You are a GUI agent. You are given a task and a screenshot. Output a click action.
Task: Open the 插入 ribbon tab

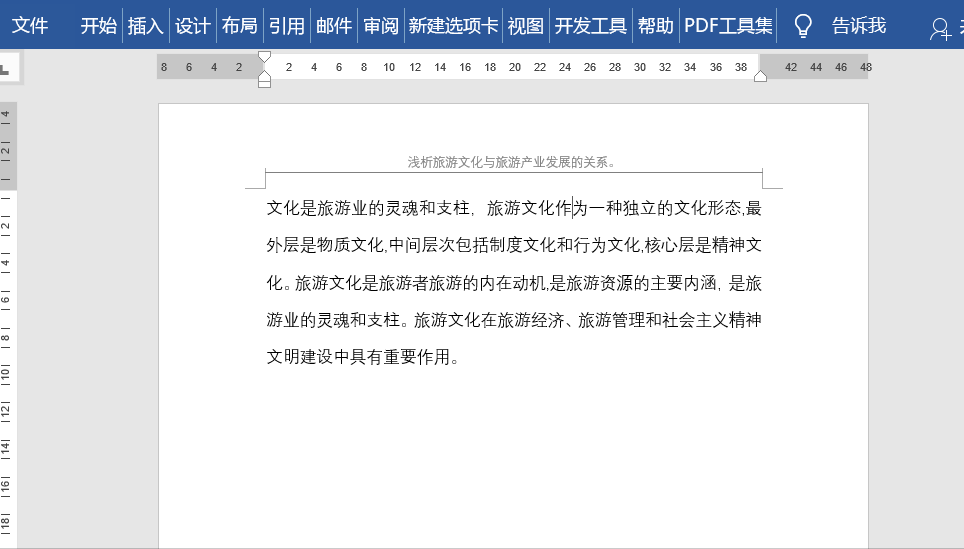pyautogui.click(x=146, y=25)
